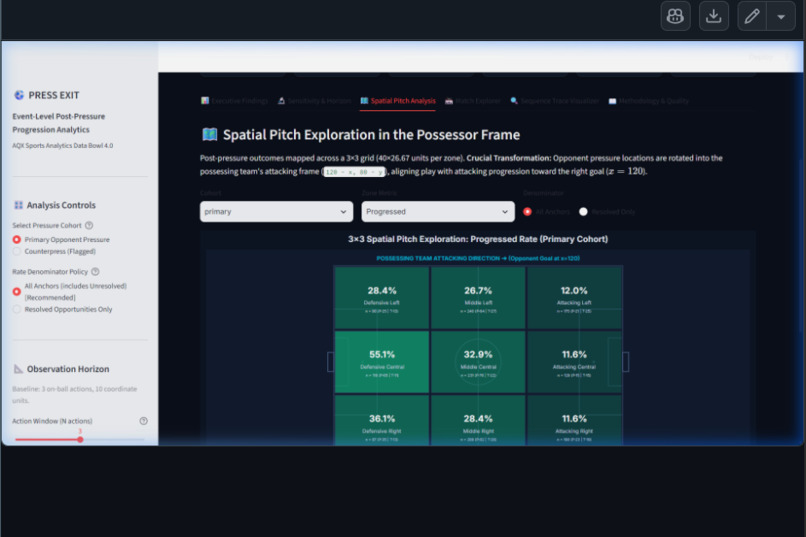Open the Match Explorer tab
Viewport: 806px width, 537px height.
point(472,101)
